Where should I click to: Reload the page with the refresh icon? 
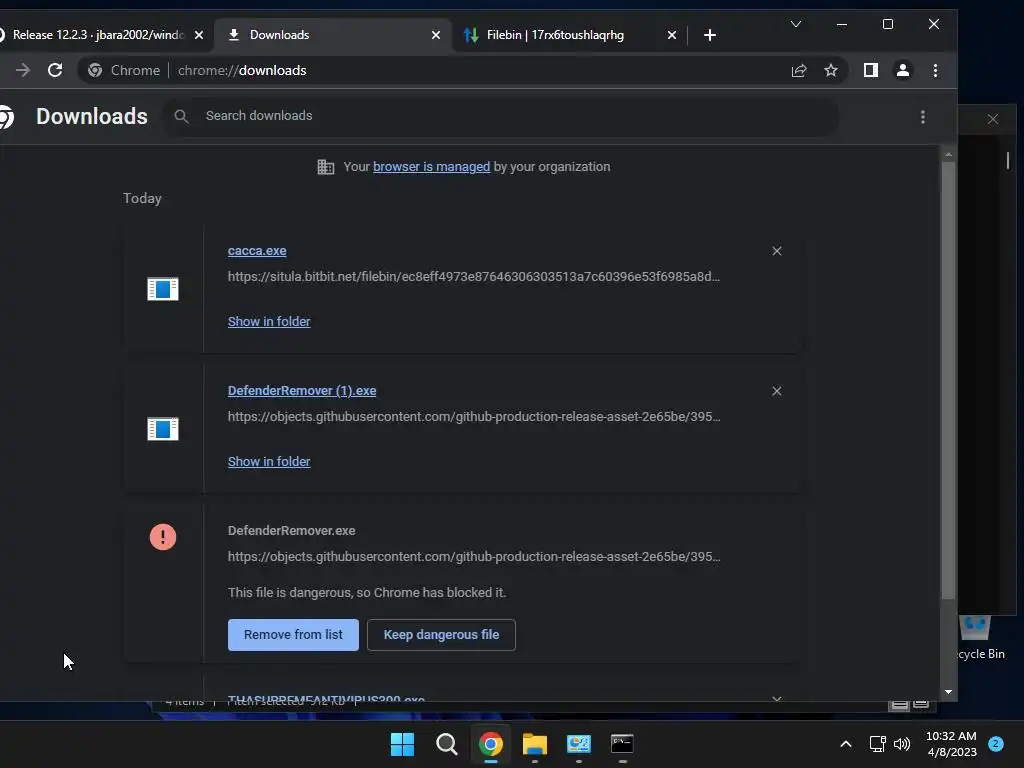coord(55,70)
